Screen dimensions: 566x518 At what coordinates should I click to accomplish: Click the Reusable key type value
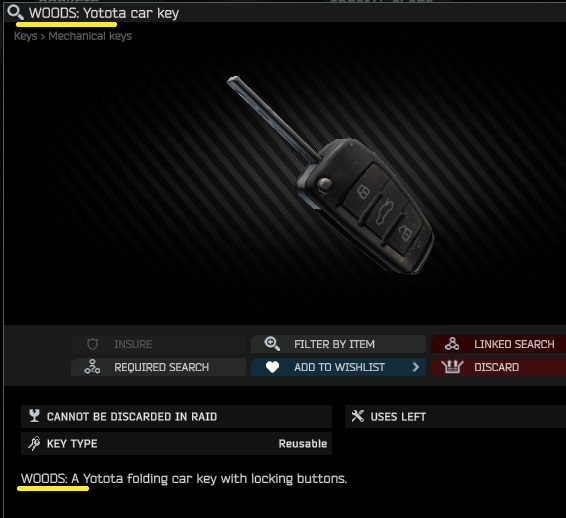pos(302,444)
